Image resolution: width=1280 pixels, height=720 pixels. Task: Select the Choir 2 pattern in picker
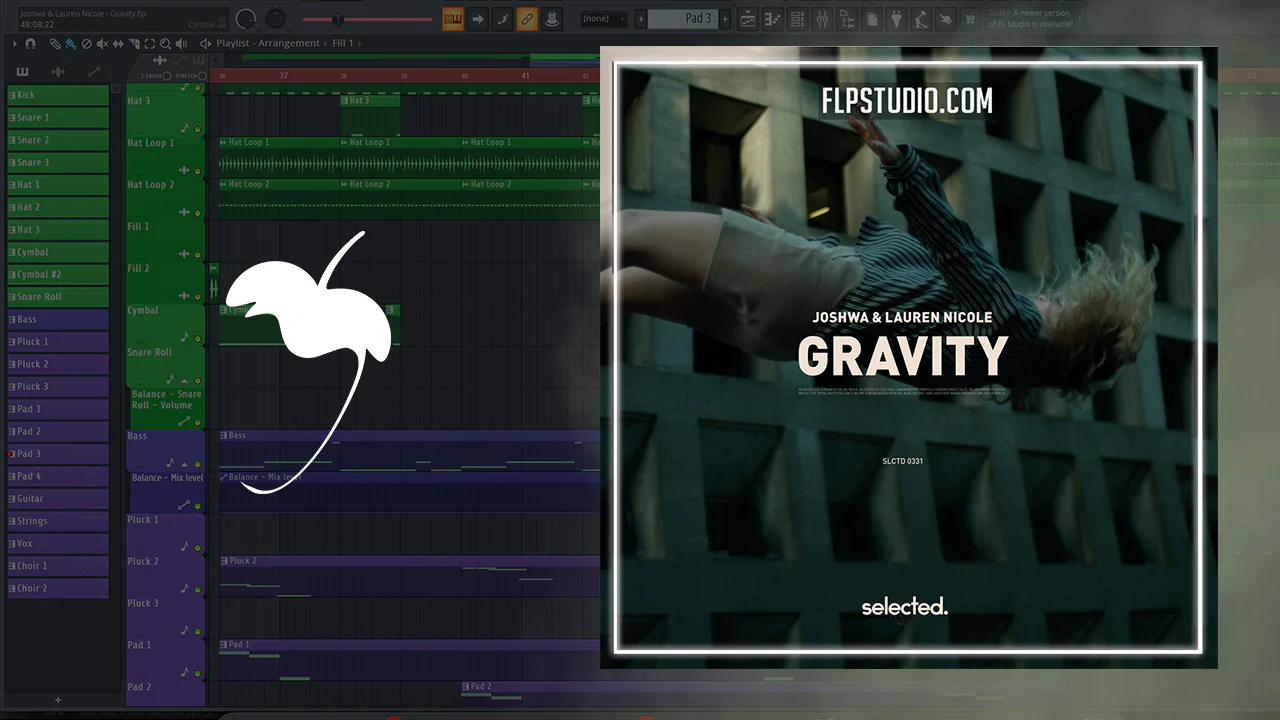(x=58, y=588)
